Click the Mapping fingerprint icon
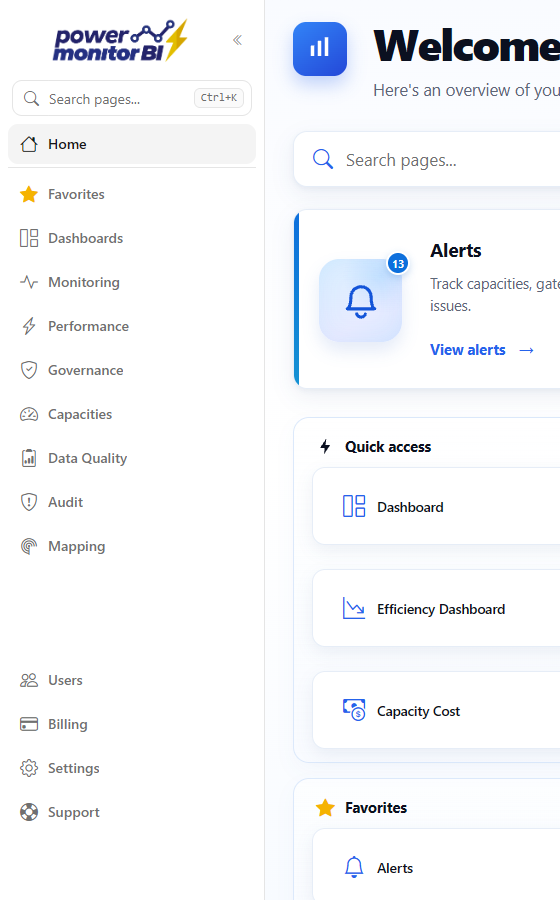 coord(29,546)
